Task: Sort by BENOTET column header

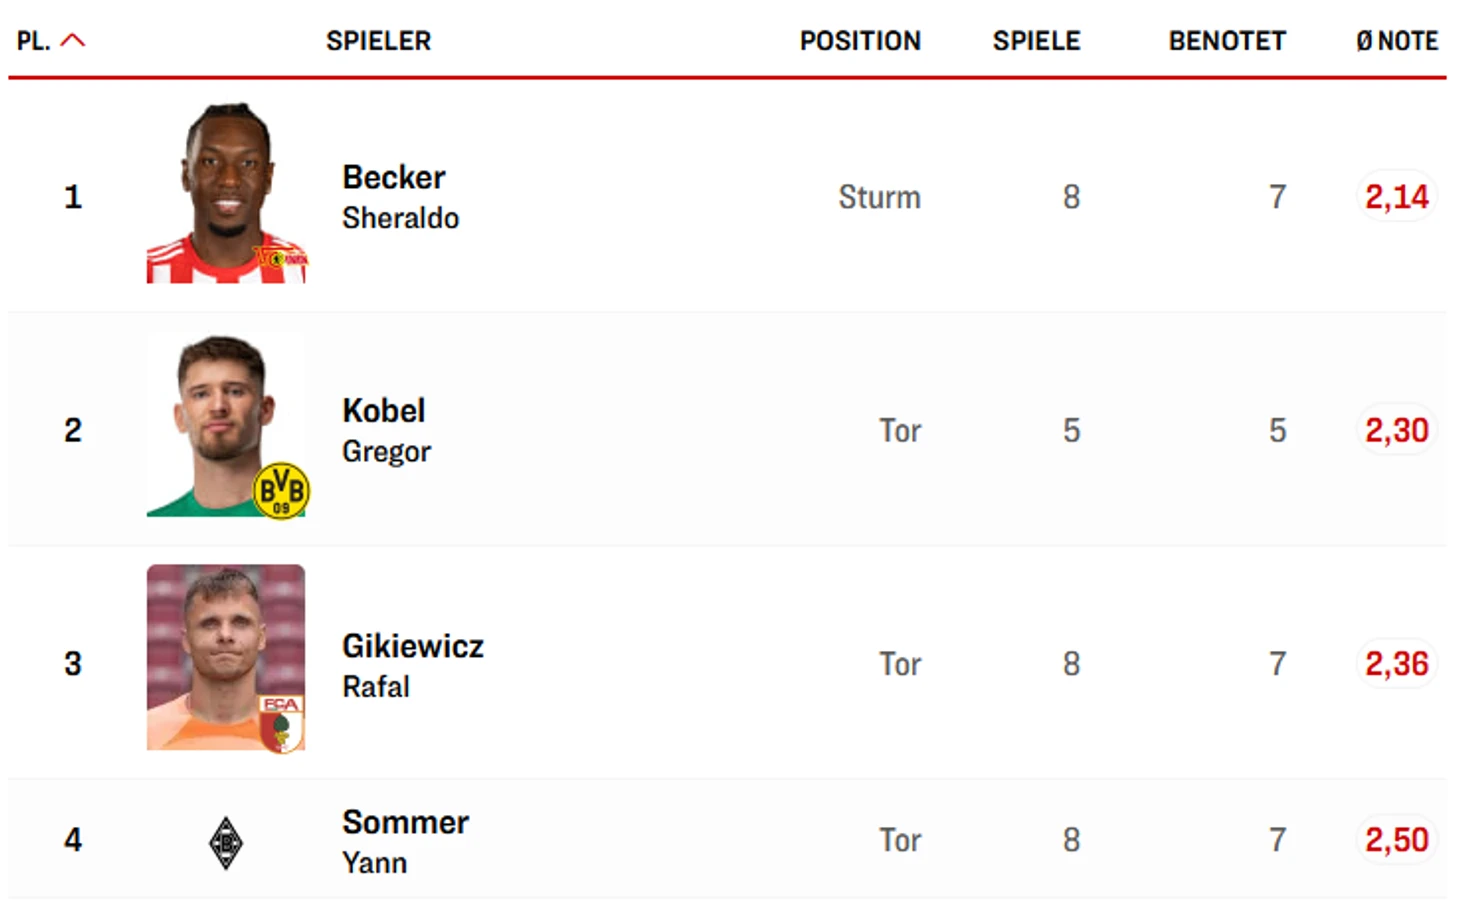Action: point(1227,41)
